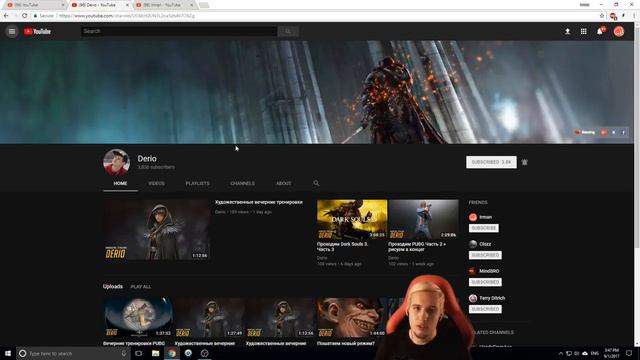Open the upload video icon
640x360 pixels.
(x=567, y=31)
